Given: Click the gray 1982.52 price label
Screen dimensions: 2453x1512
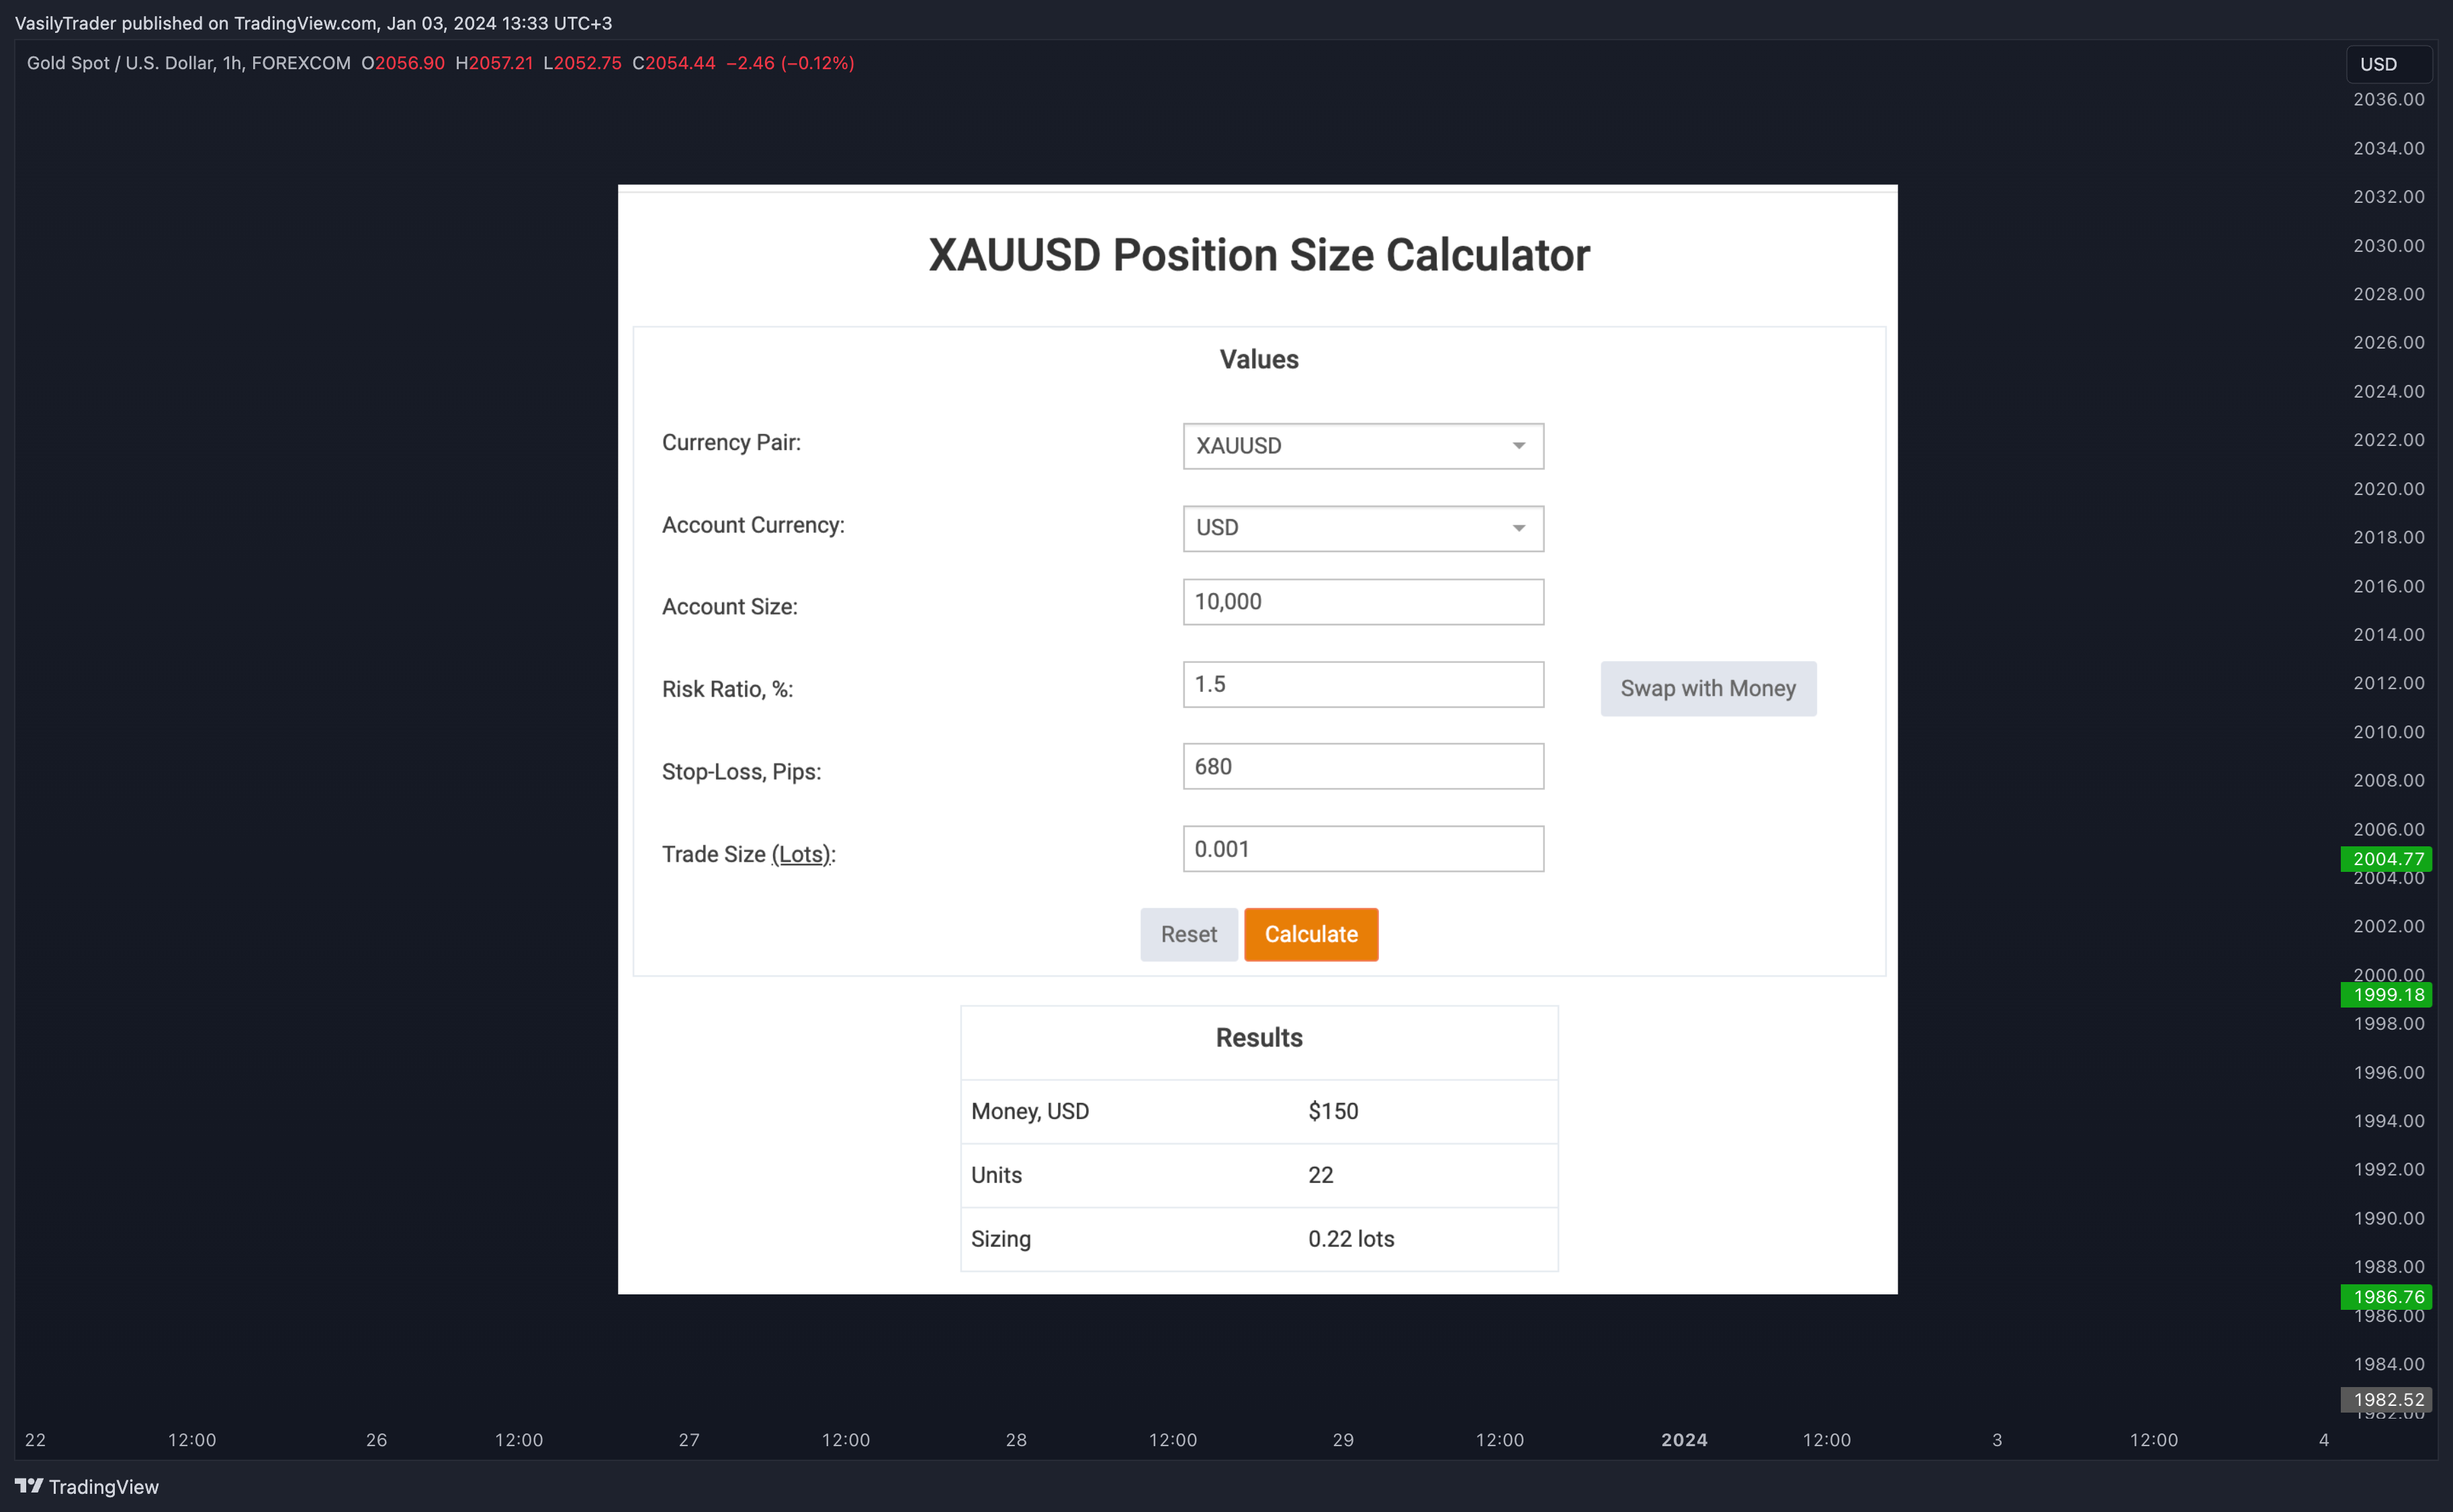Looking at the screenshot, I should 2387,1399.
